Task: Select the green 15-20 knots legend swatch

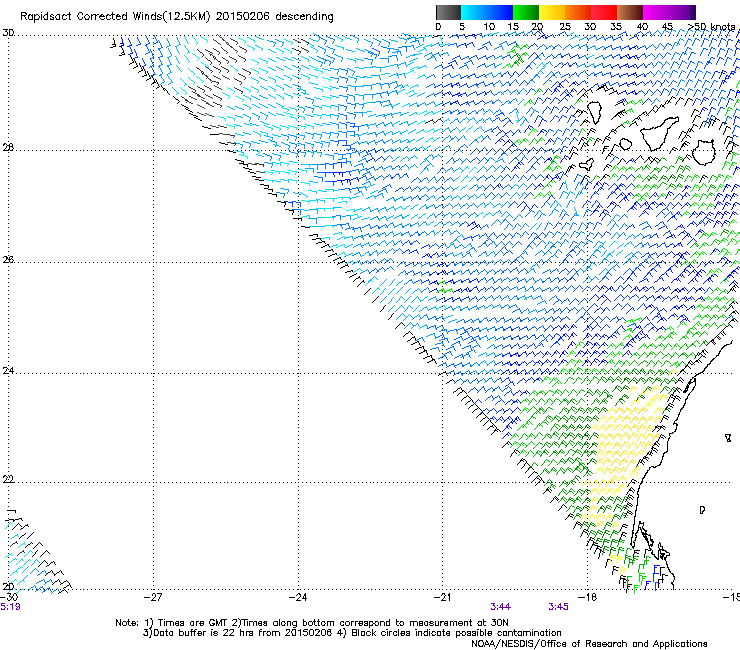Action: [x=526, y=12]
